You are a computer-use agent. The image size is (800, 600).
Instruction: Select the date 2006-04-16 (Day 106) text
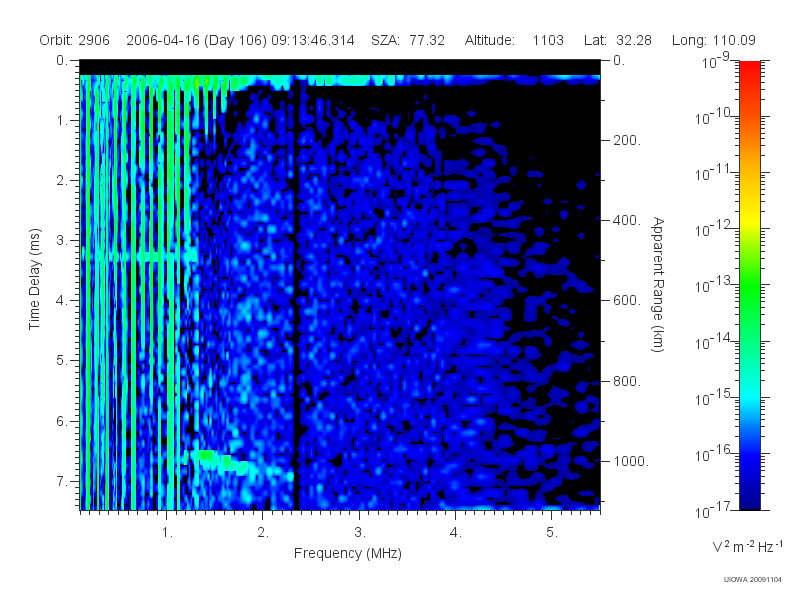pyautogui.click(x=196, y=40)
